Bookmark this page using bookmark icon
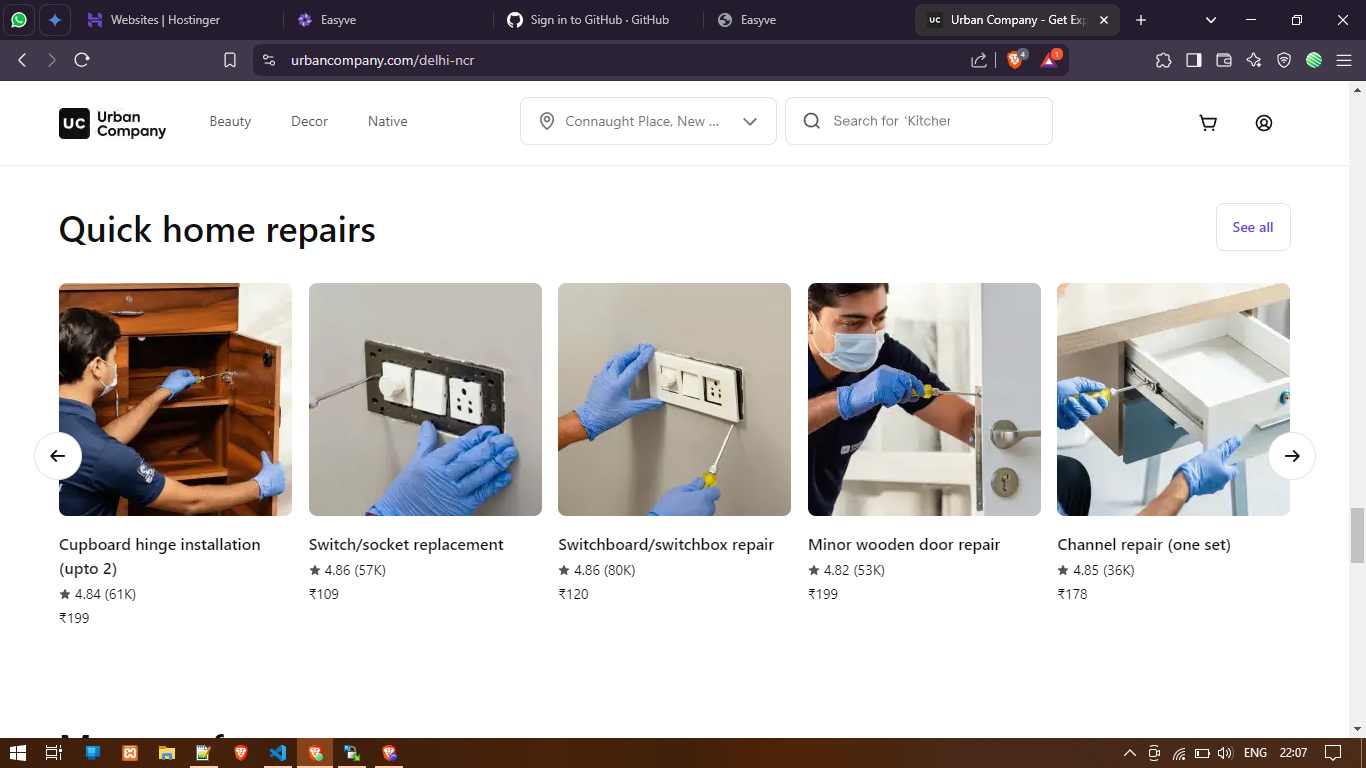The image size is (1366, 768). click(230, 60)
